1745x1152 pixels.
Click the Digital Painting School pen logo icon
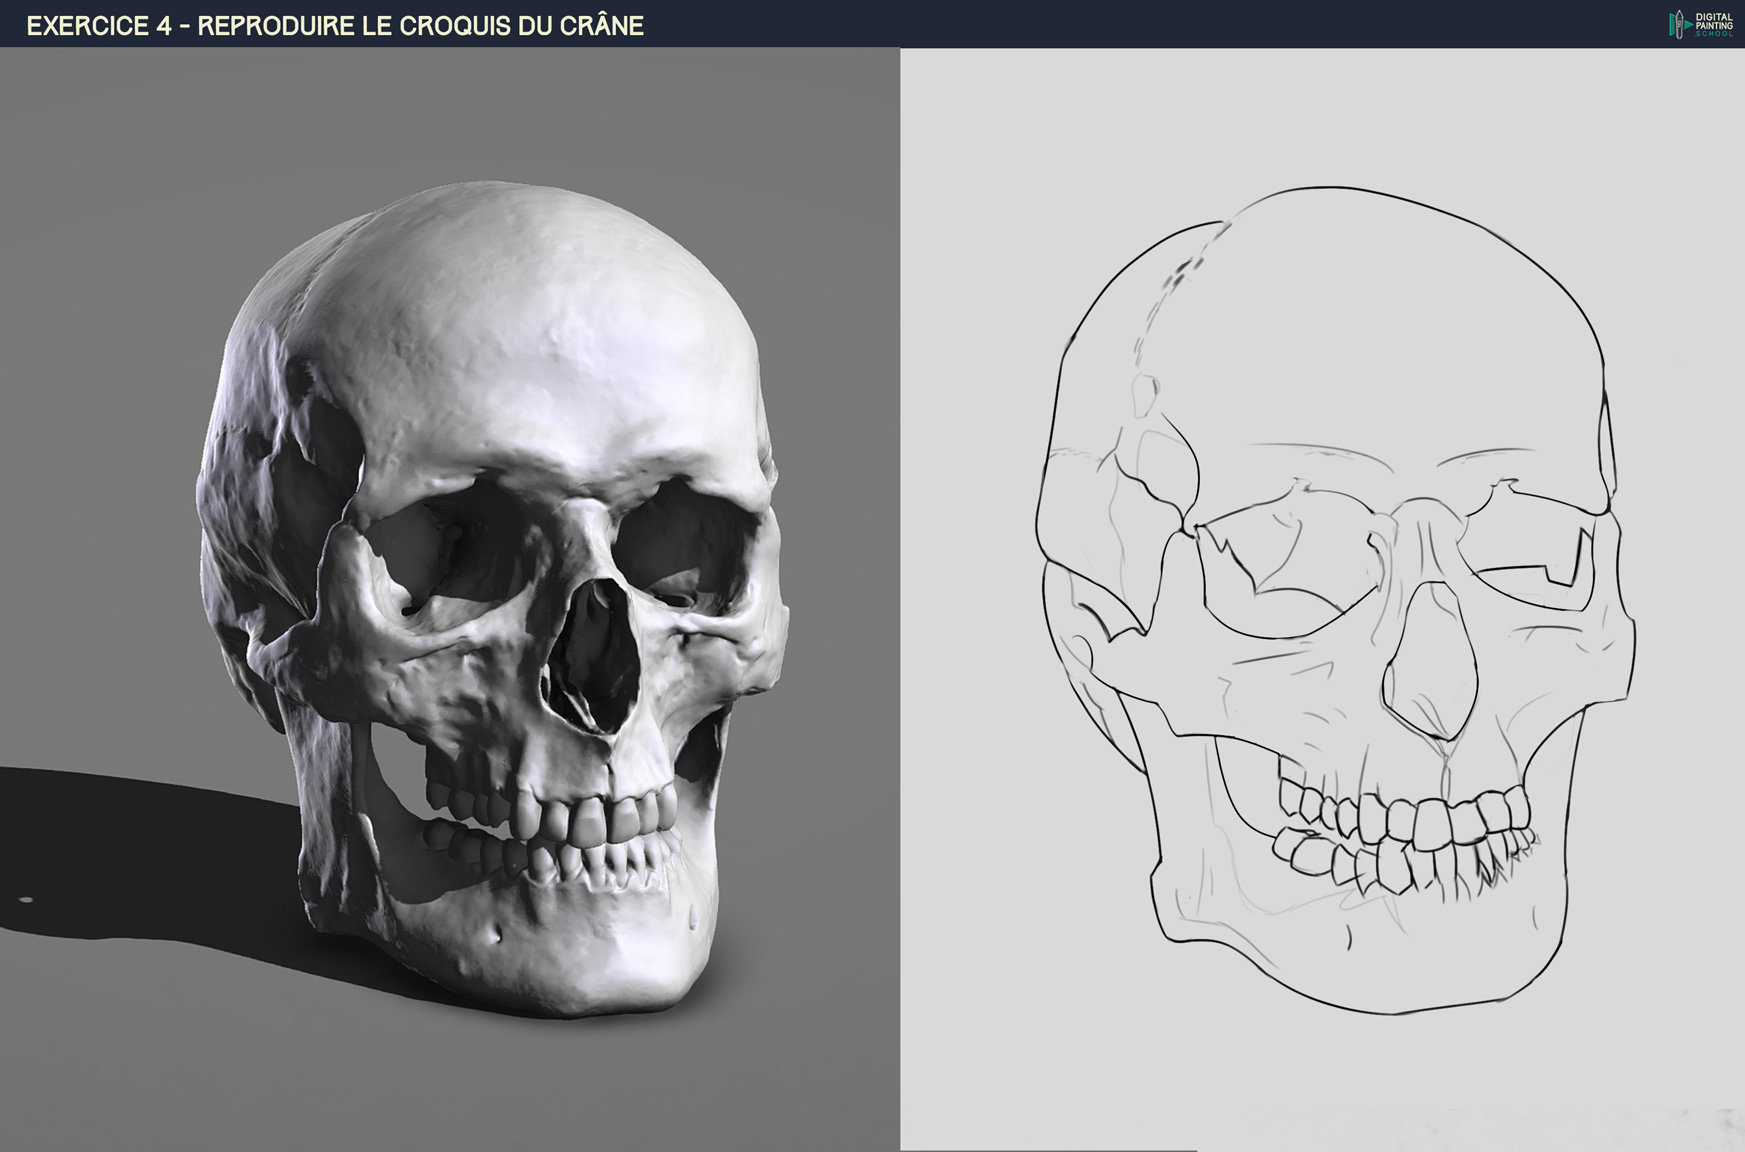(1677, 24)
